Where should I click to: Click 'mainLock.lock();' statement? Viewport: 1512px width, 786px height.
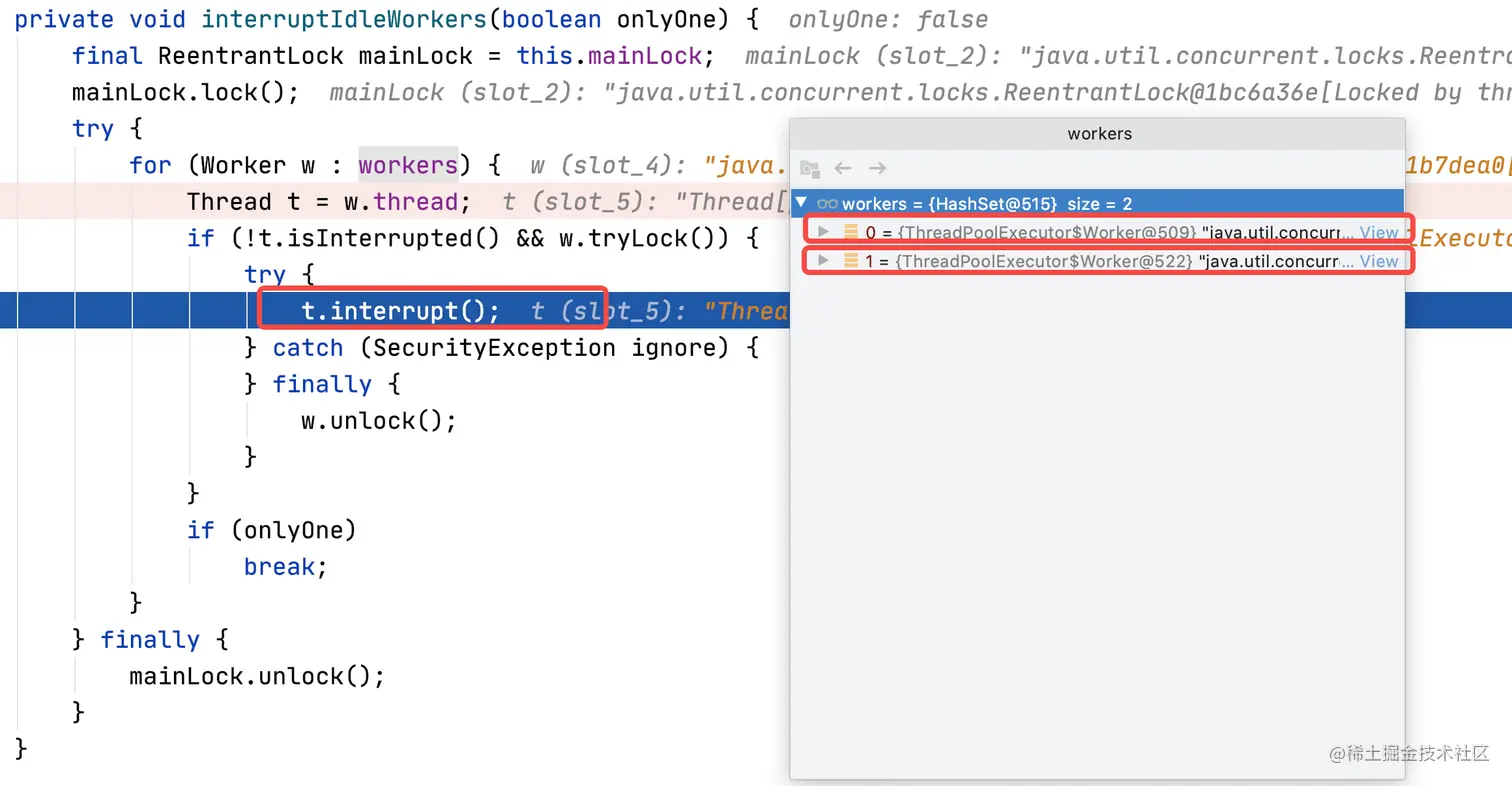pyautogui.click(x=185, y=93)
